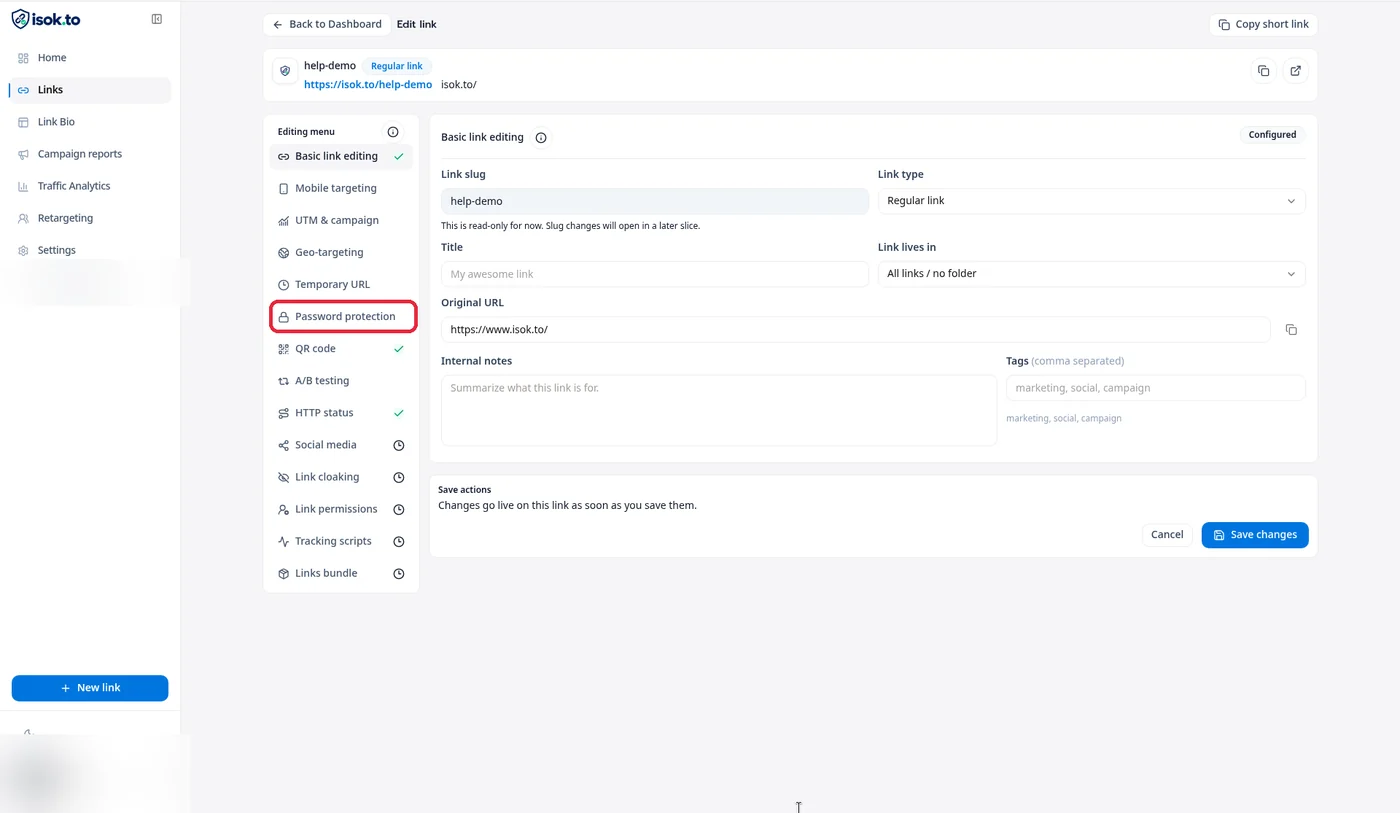1400x813 pixels.
Task: Click info icon next to Editing menu
Action: click(x=393, y=132)
